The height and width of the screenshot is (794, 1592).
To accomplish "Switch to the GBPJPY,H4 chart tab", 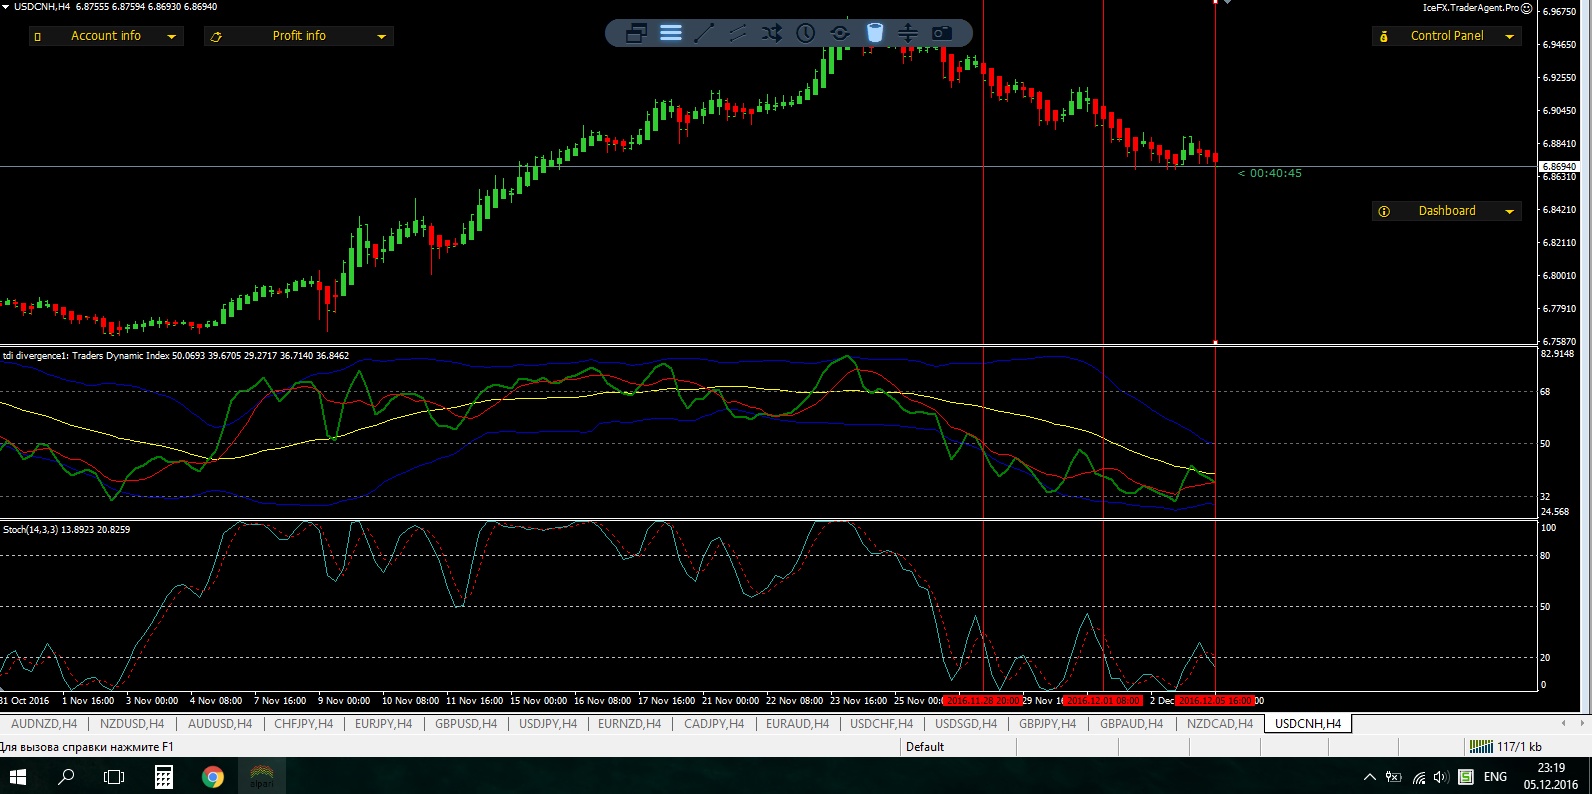I will tap(1048, 724).
